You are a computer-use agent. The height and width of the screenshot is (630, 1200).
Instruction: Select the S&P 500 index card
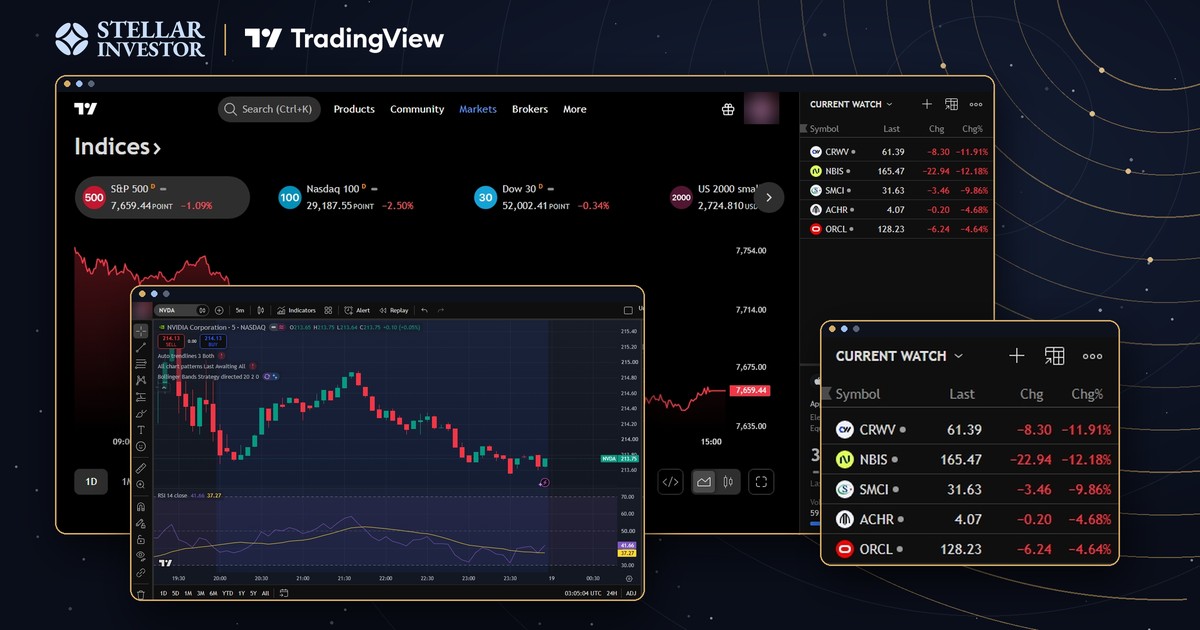162,197
